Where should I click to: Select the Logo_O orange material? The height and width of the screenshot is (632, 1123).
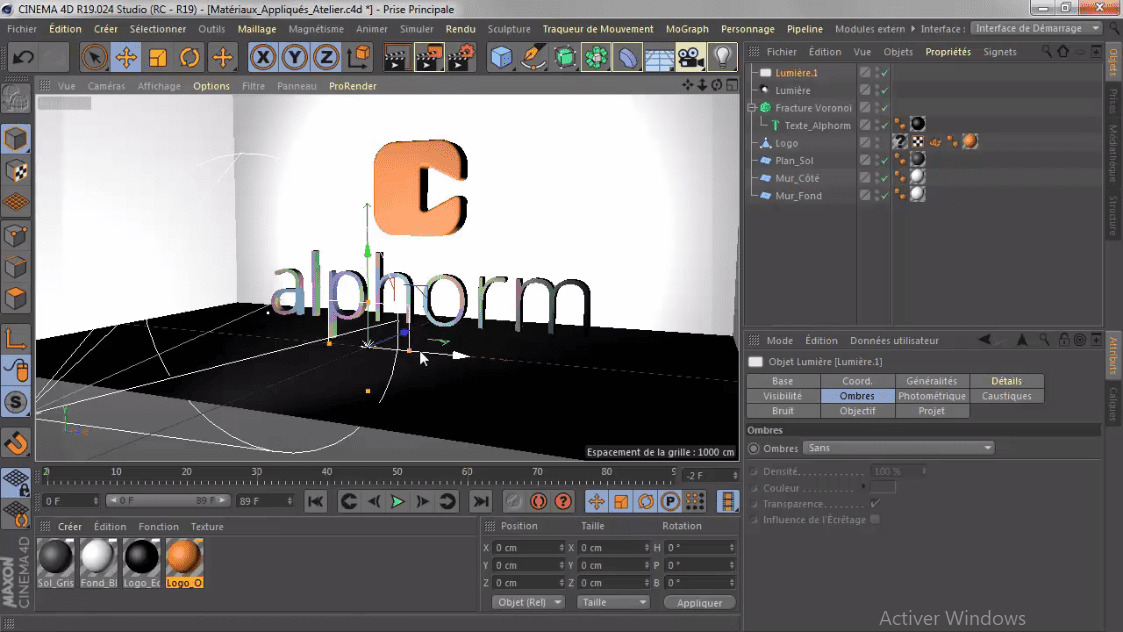pos(184,559)
